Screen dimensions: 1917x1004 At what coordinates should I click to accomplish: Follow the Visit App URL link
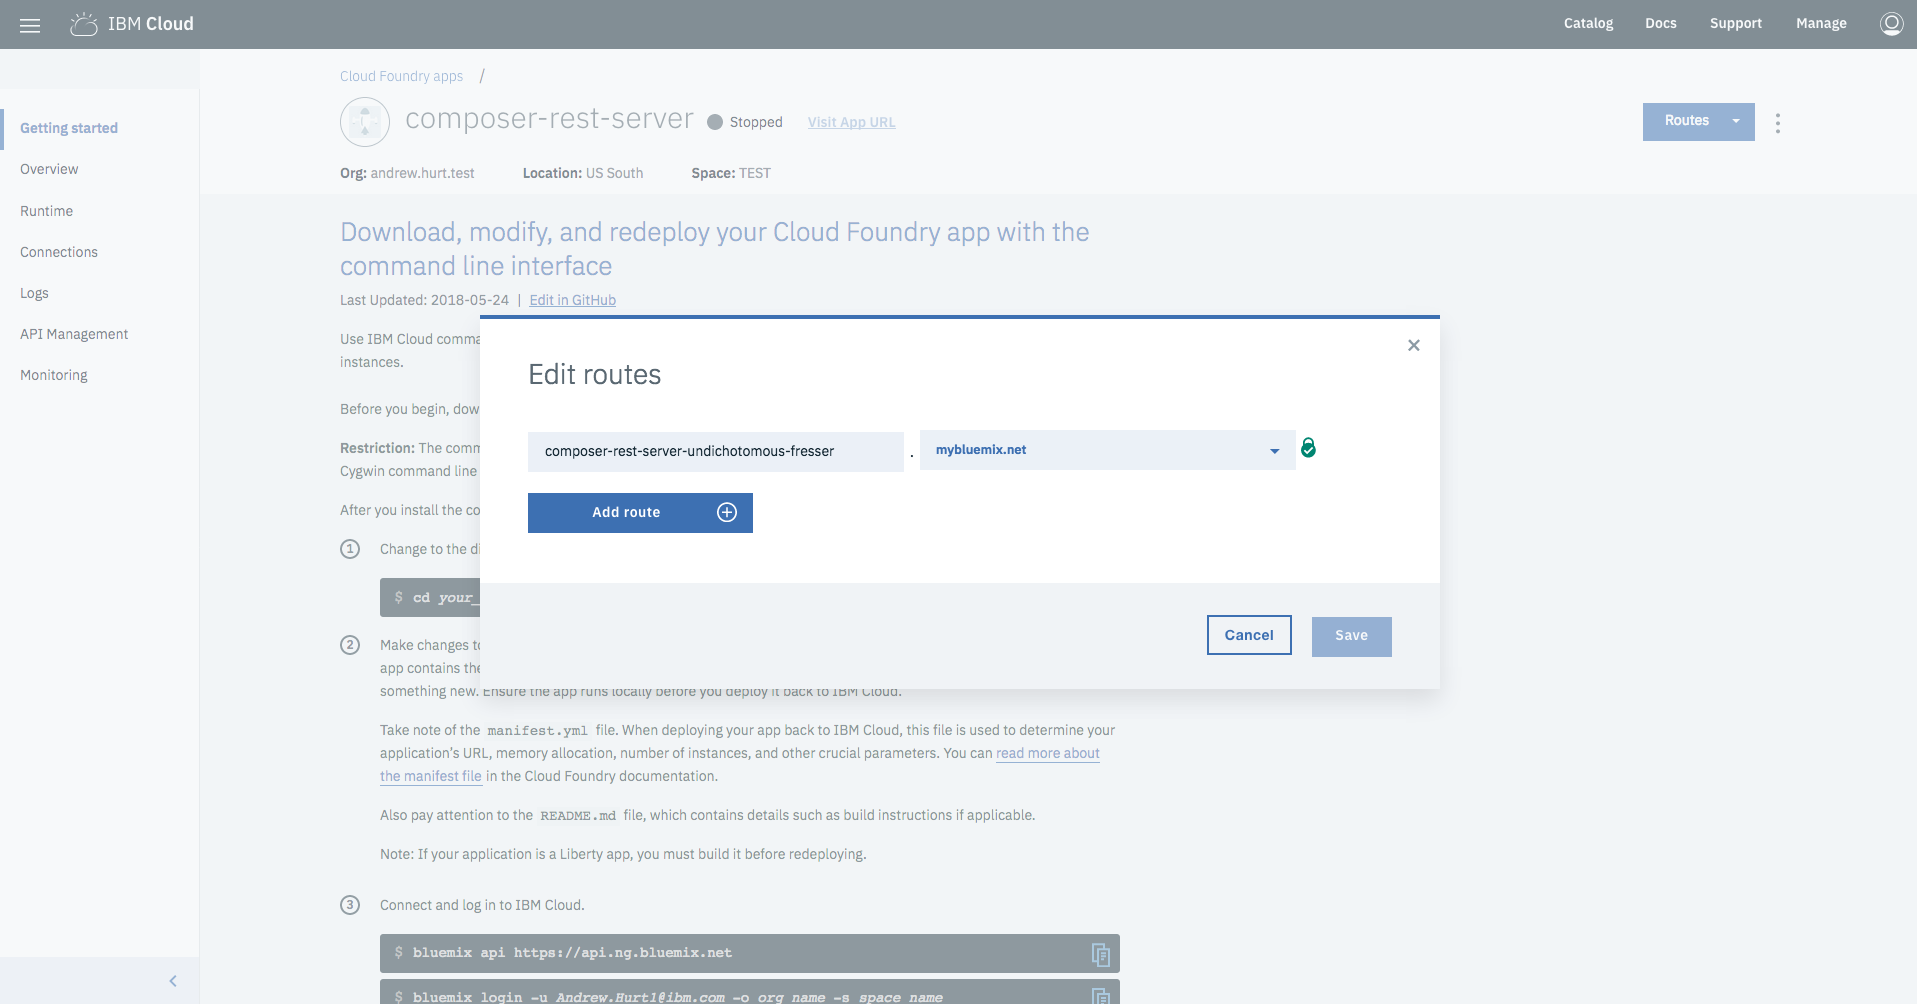[851, 122]
